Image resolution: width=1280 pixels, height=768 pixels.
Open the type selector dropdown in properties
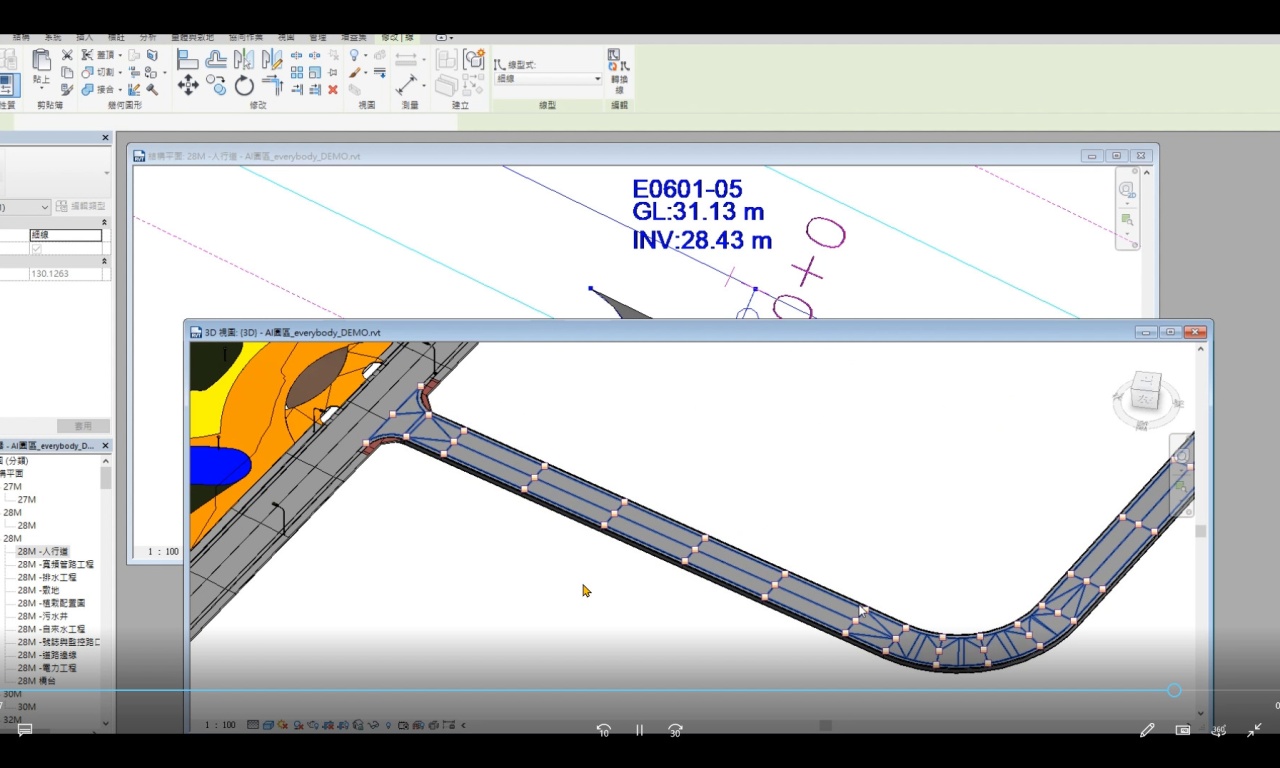point(25,207)
